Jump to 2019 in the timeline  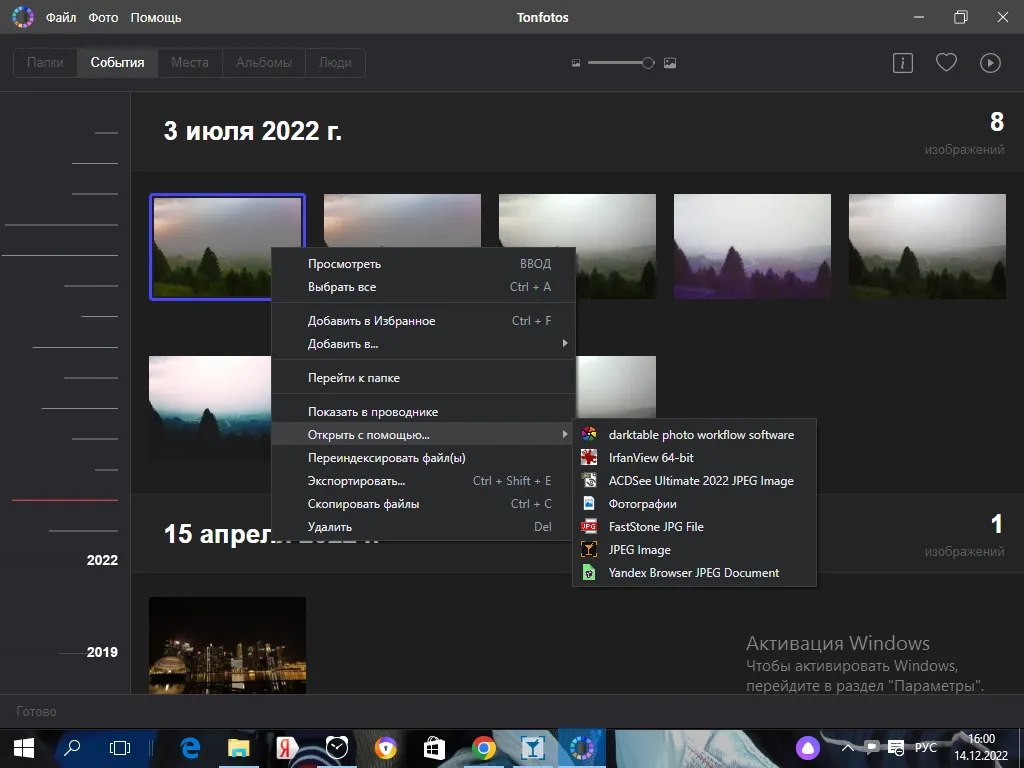pos(102,652)
